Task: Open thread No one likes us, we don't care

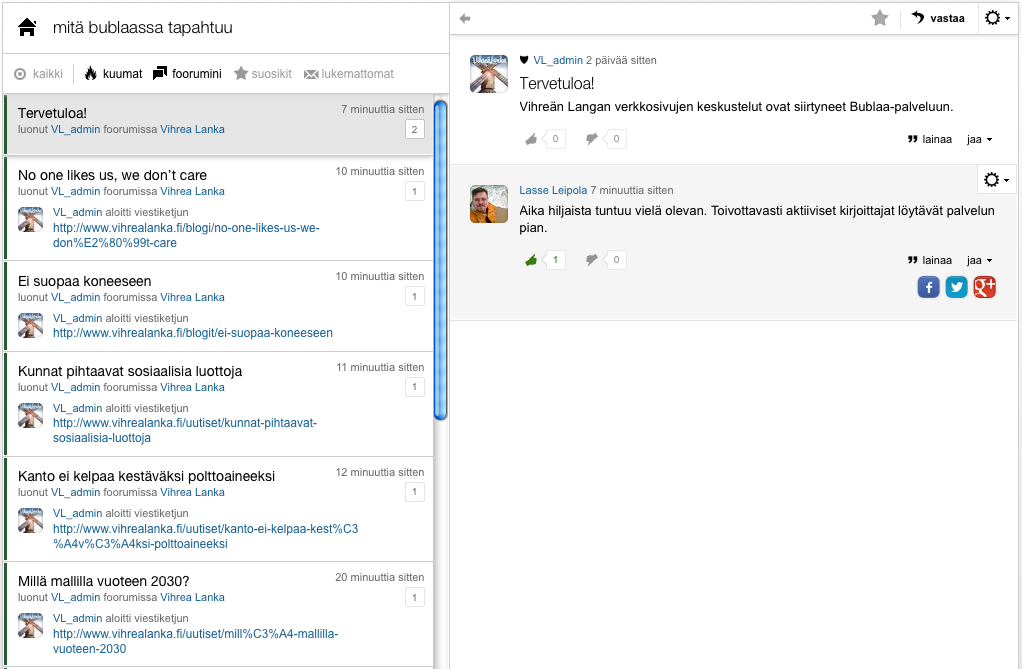Action: (112, 175)
